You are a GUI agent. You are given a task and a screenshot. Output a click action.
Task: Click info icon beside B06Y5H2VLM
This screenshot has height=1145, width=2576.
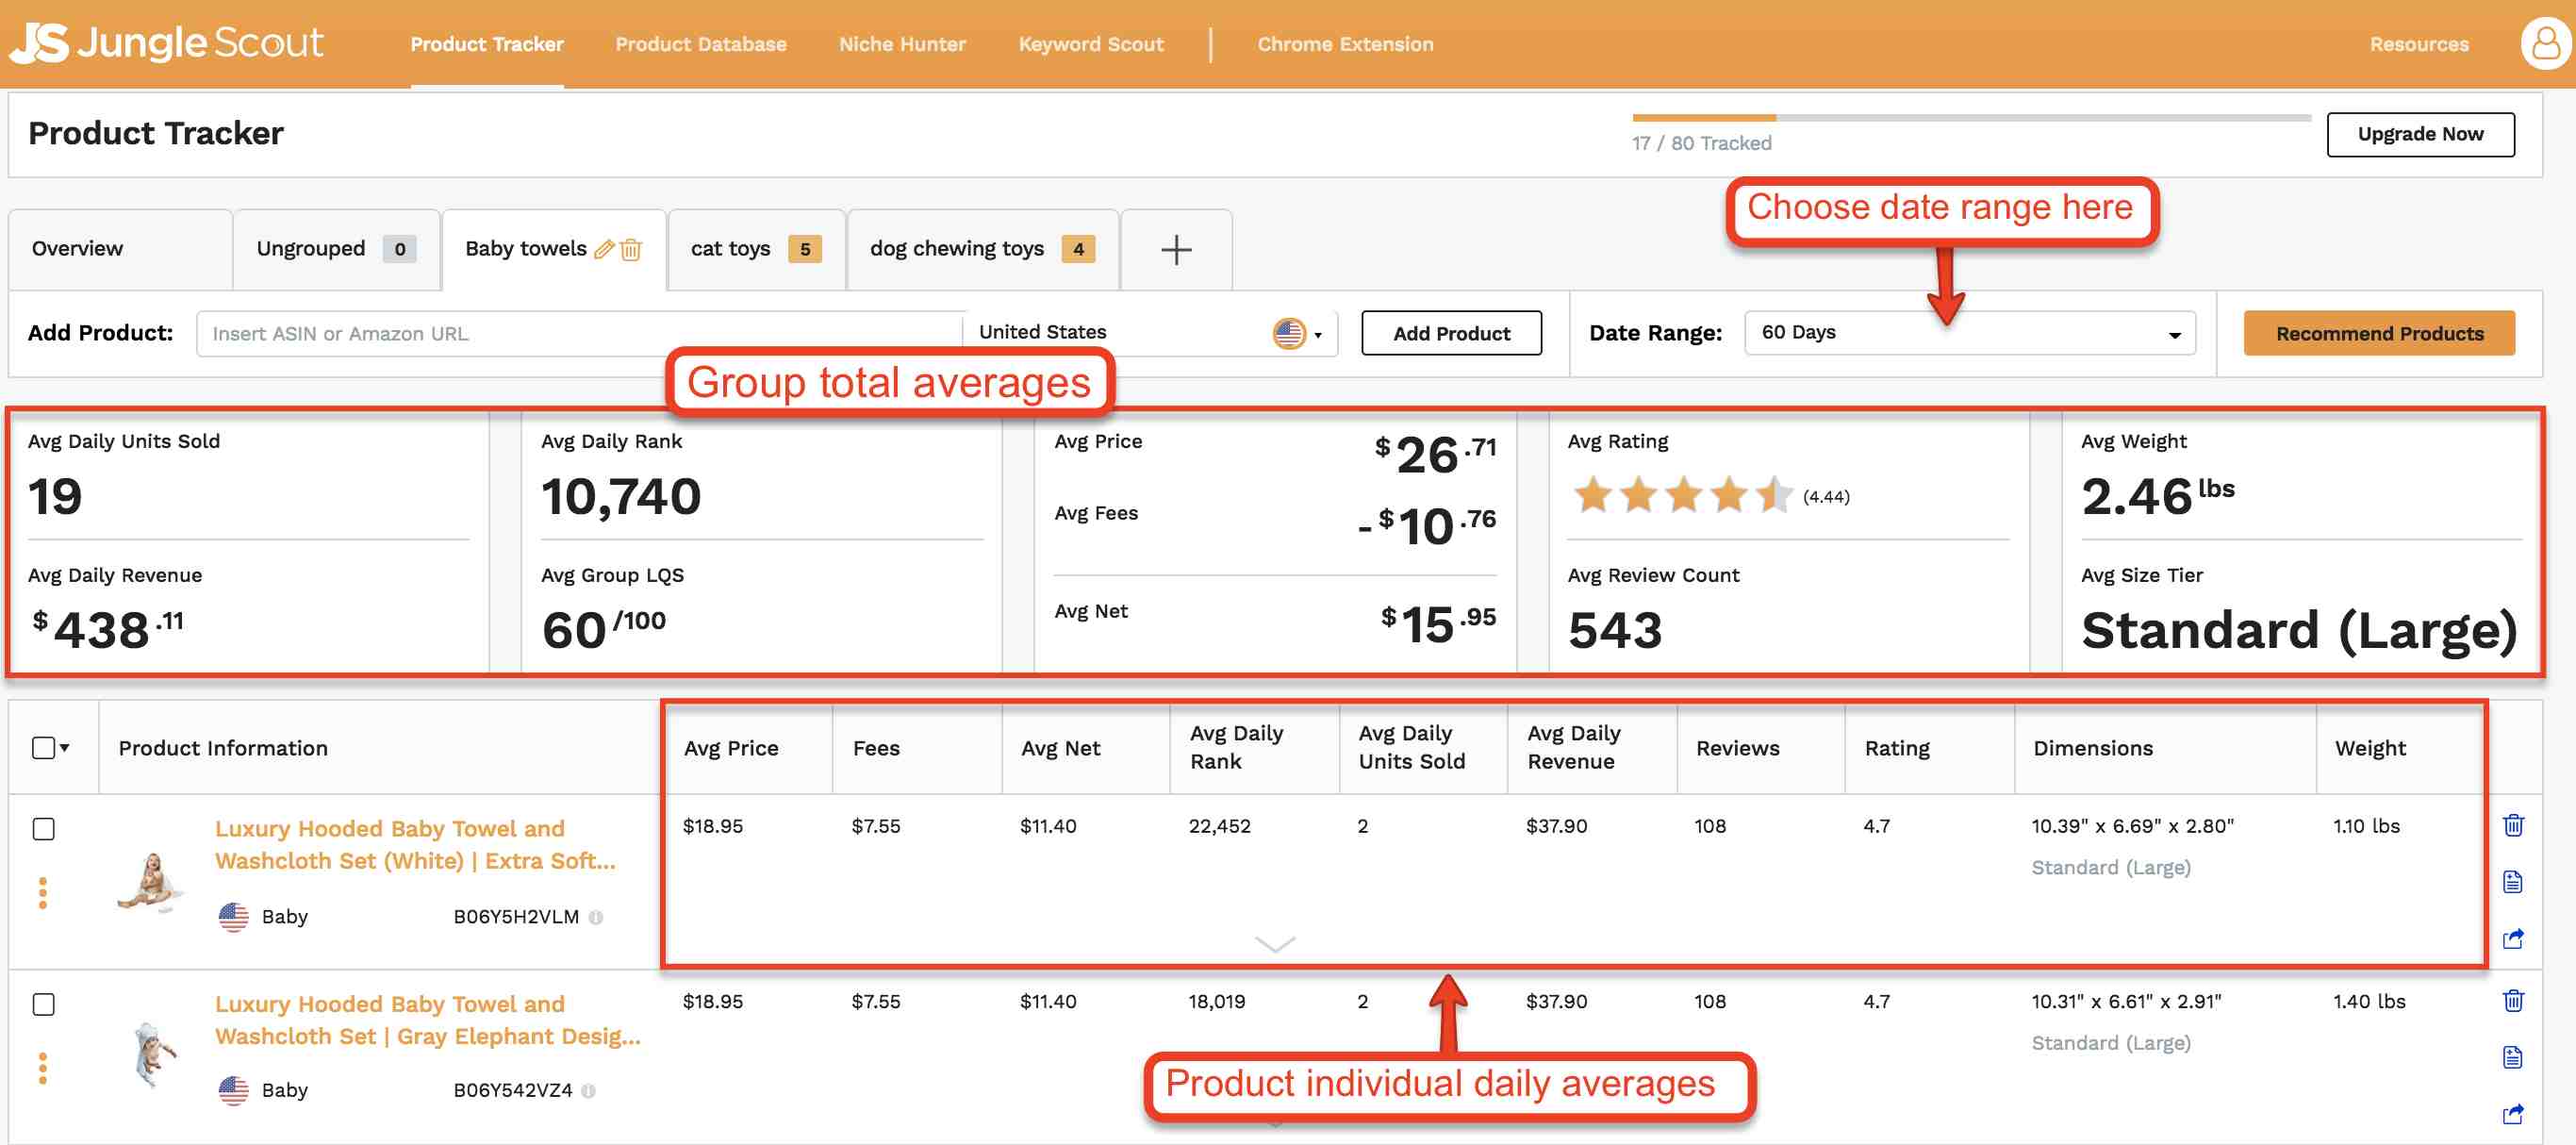pos(596,917)
